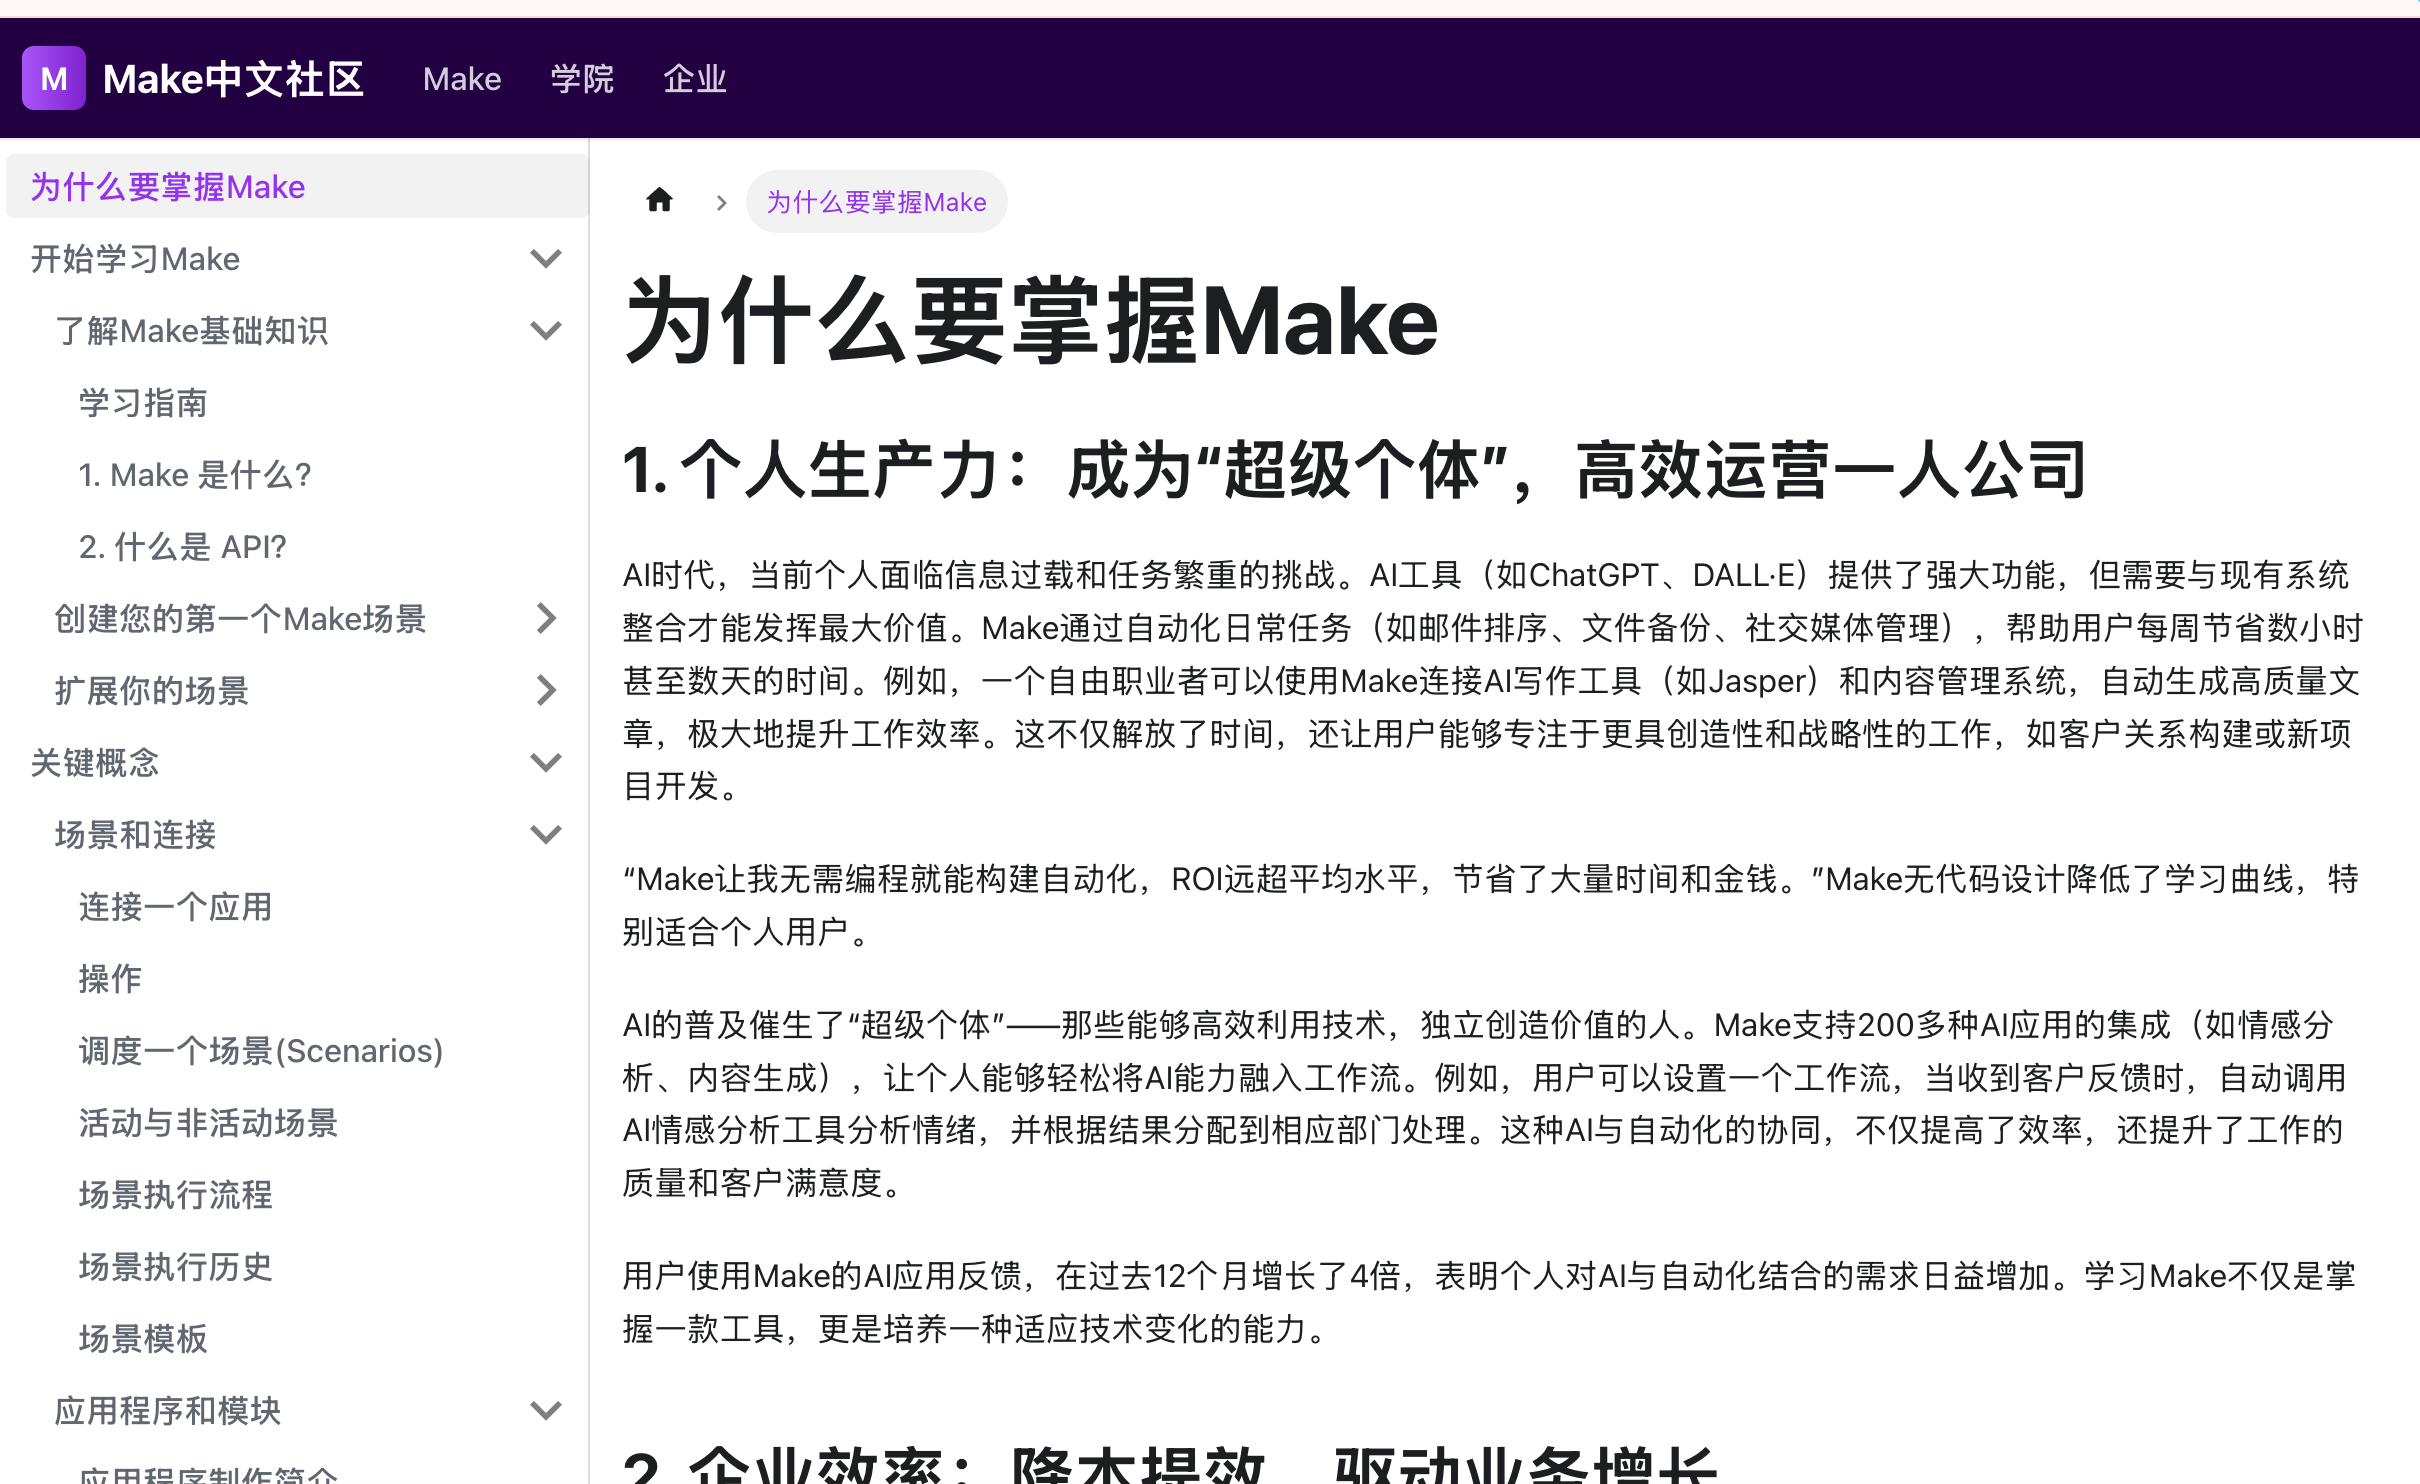Screen dimensions: 2420x1484
Task: Collapse the 关键概念 section chevron
Action: tap(545, 763)
